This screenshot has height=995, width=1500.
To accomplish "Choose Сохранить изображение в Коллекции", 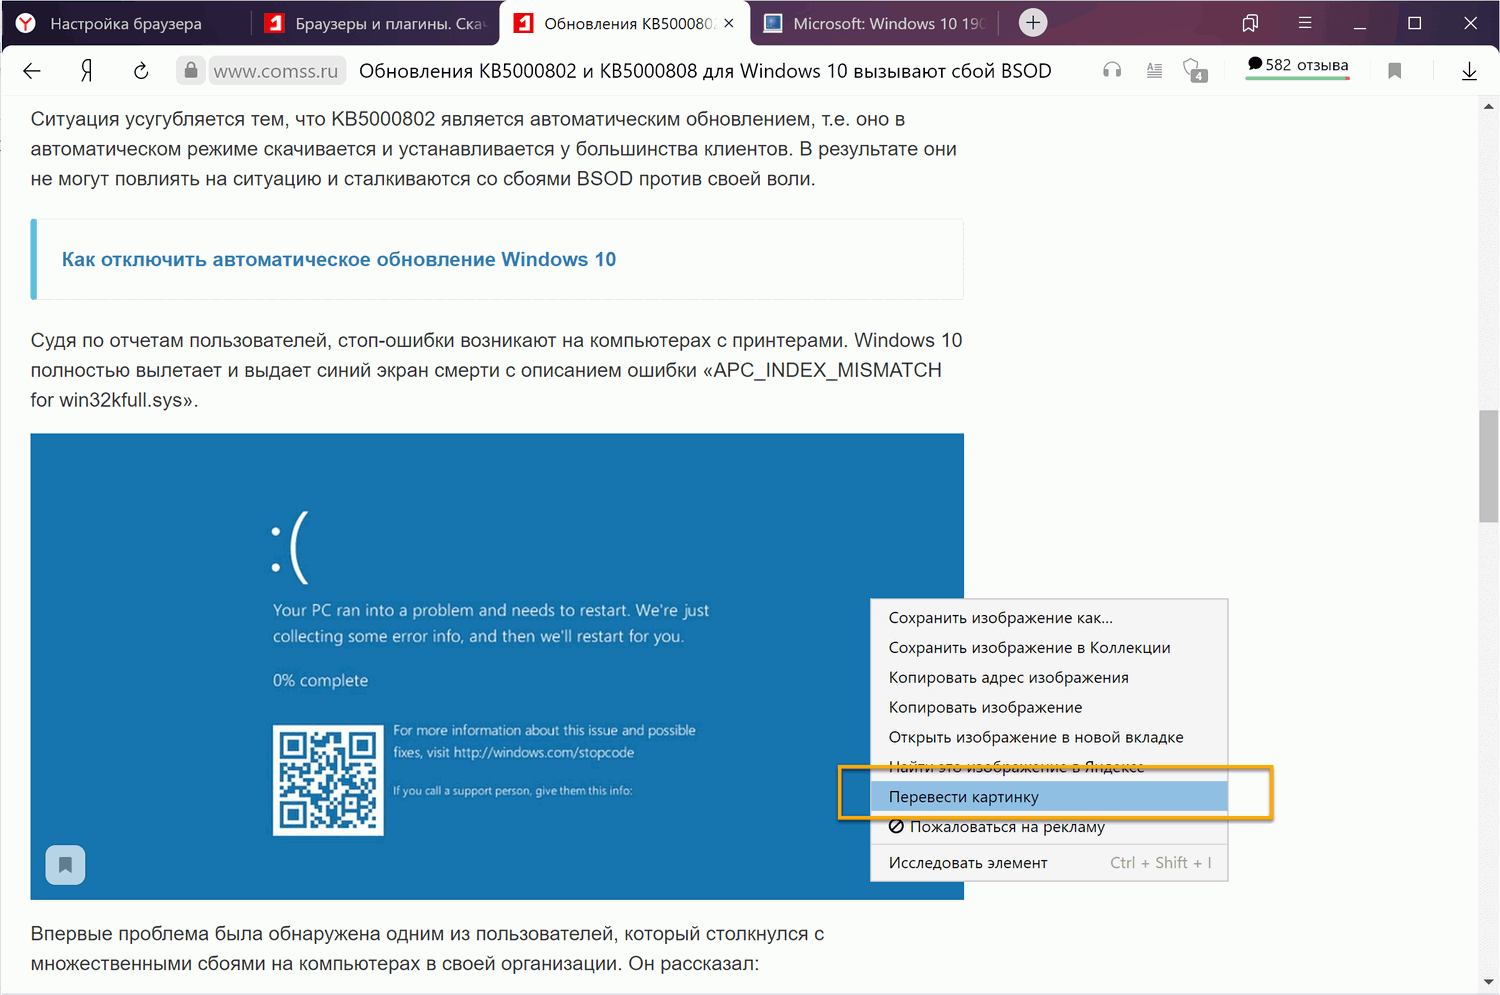I will pyautogui.click(x=1049, y=648).
